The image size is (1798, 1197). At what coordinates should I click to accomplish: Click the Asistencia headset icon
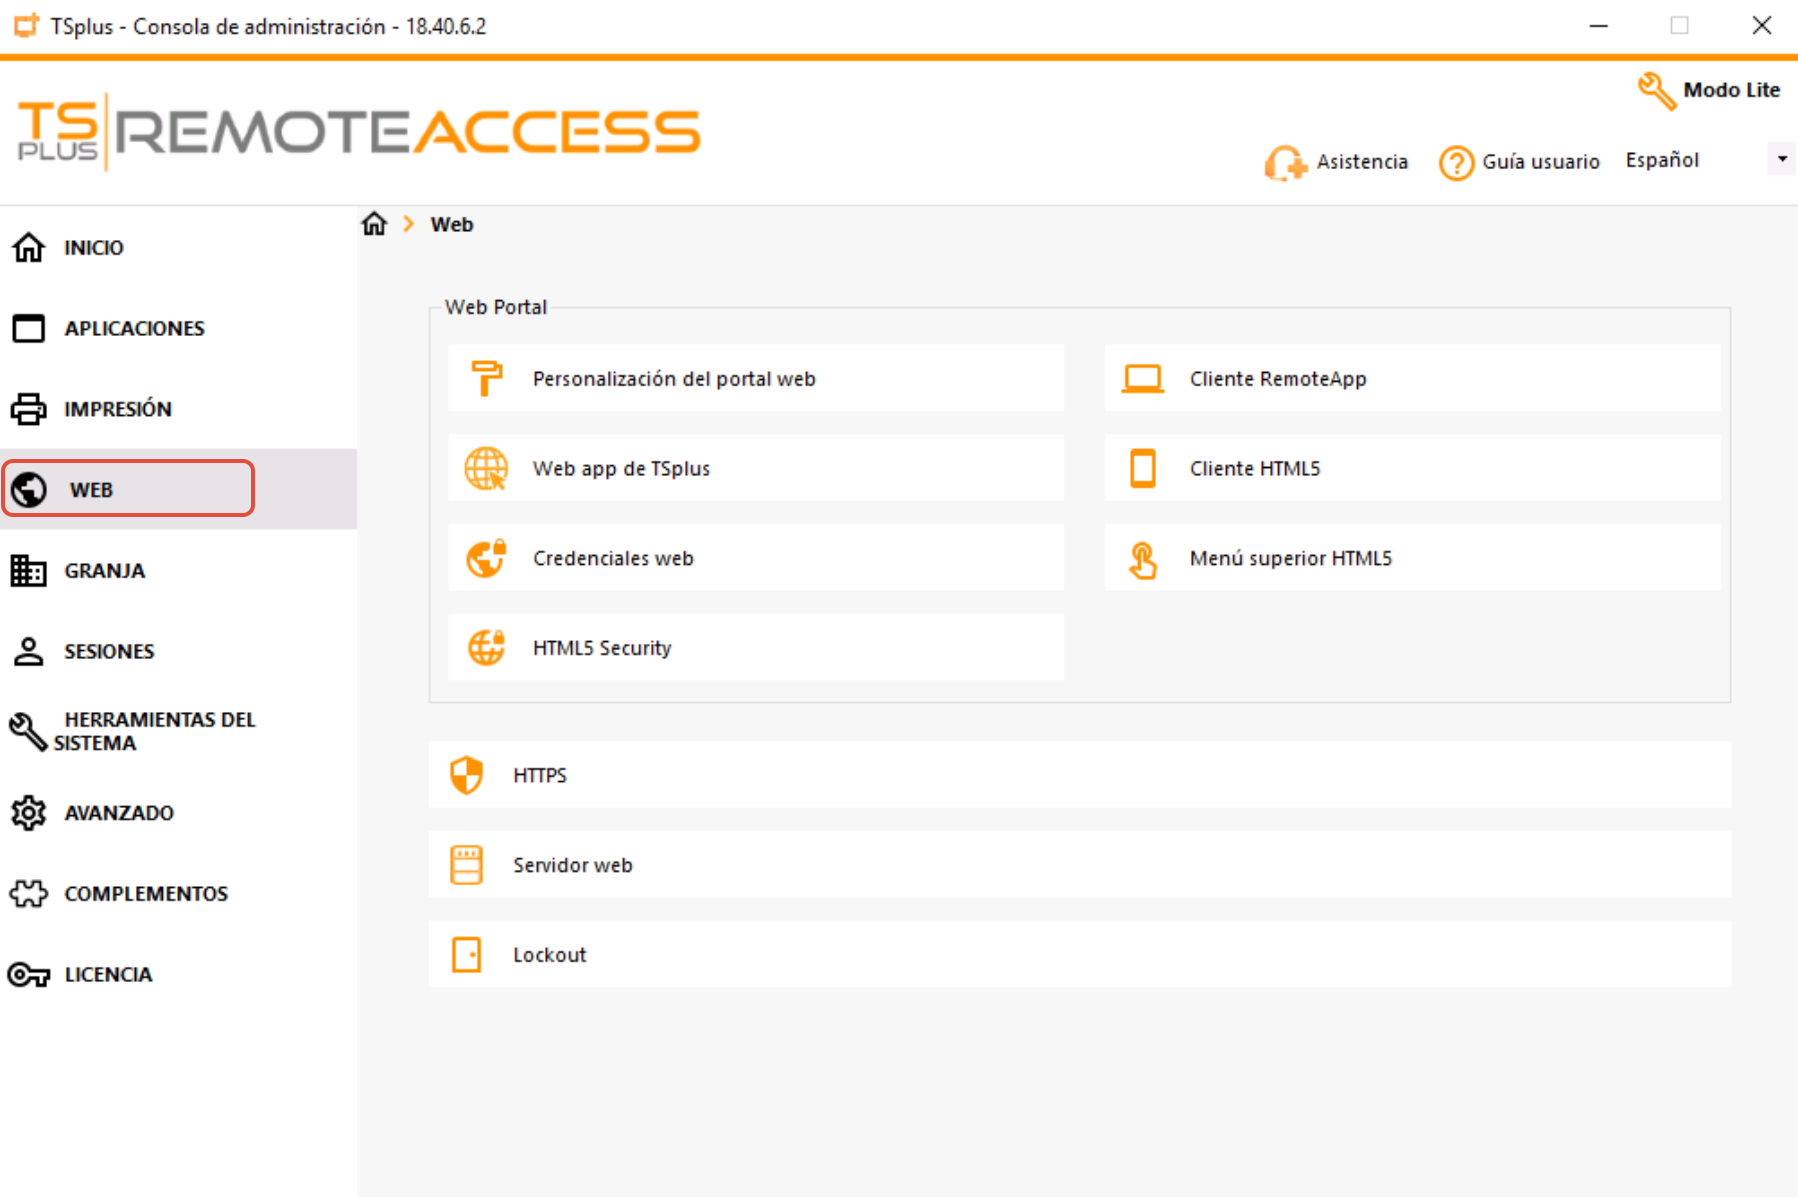[1285, 162]
